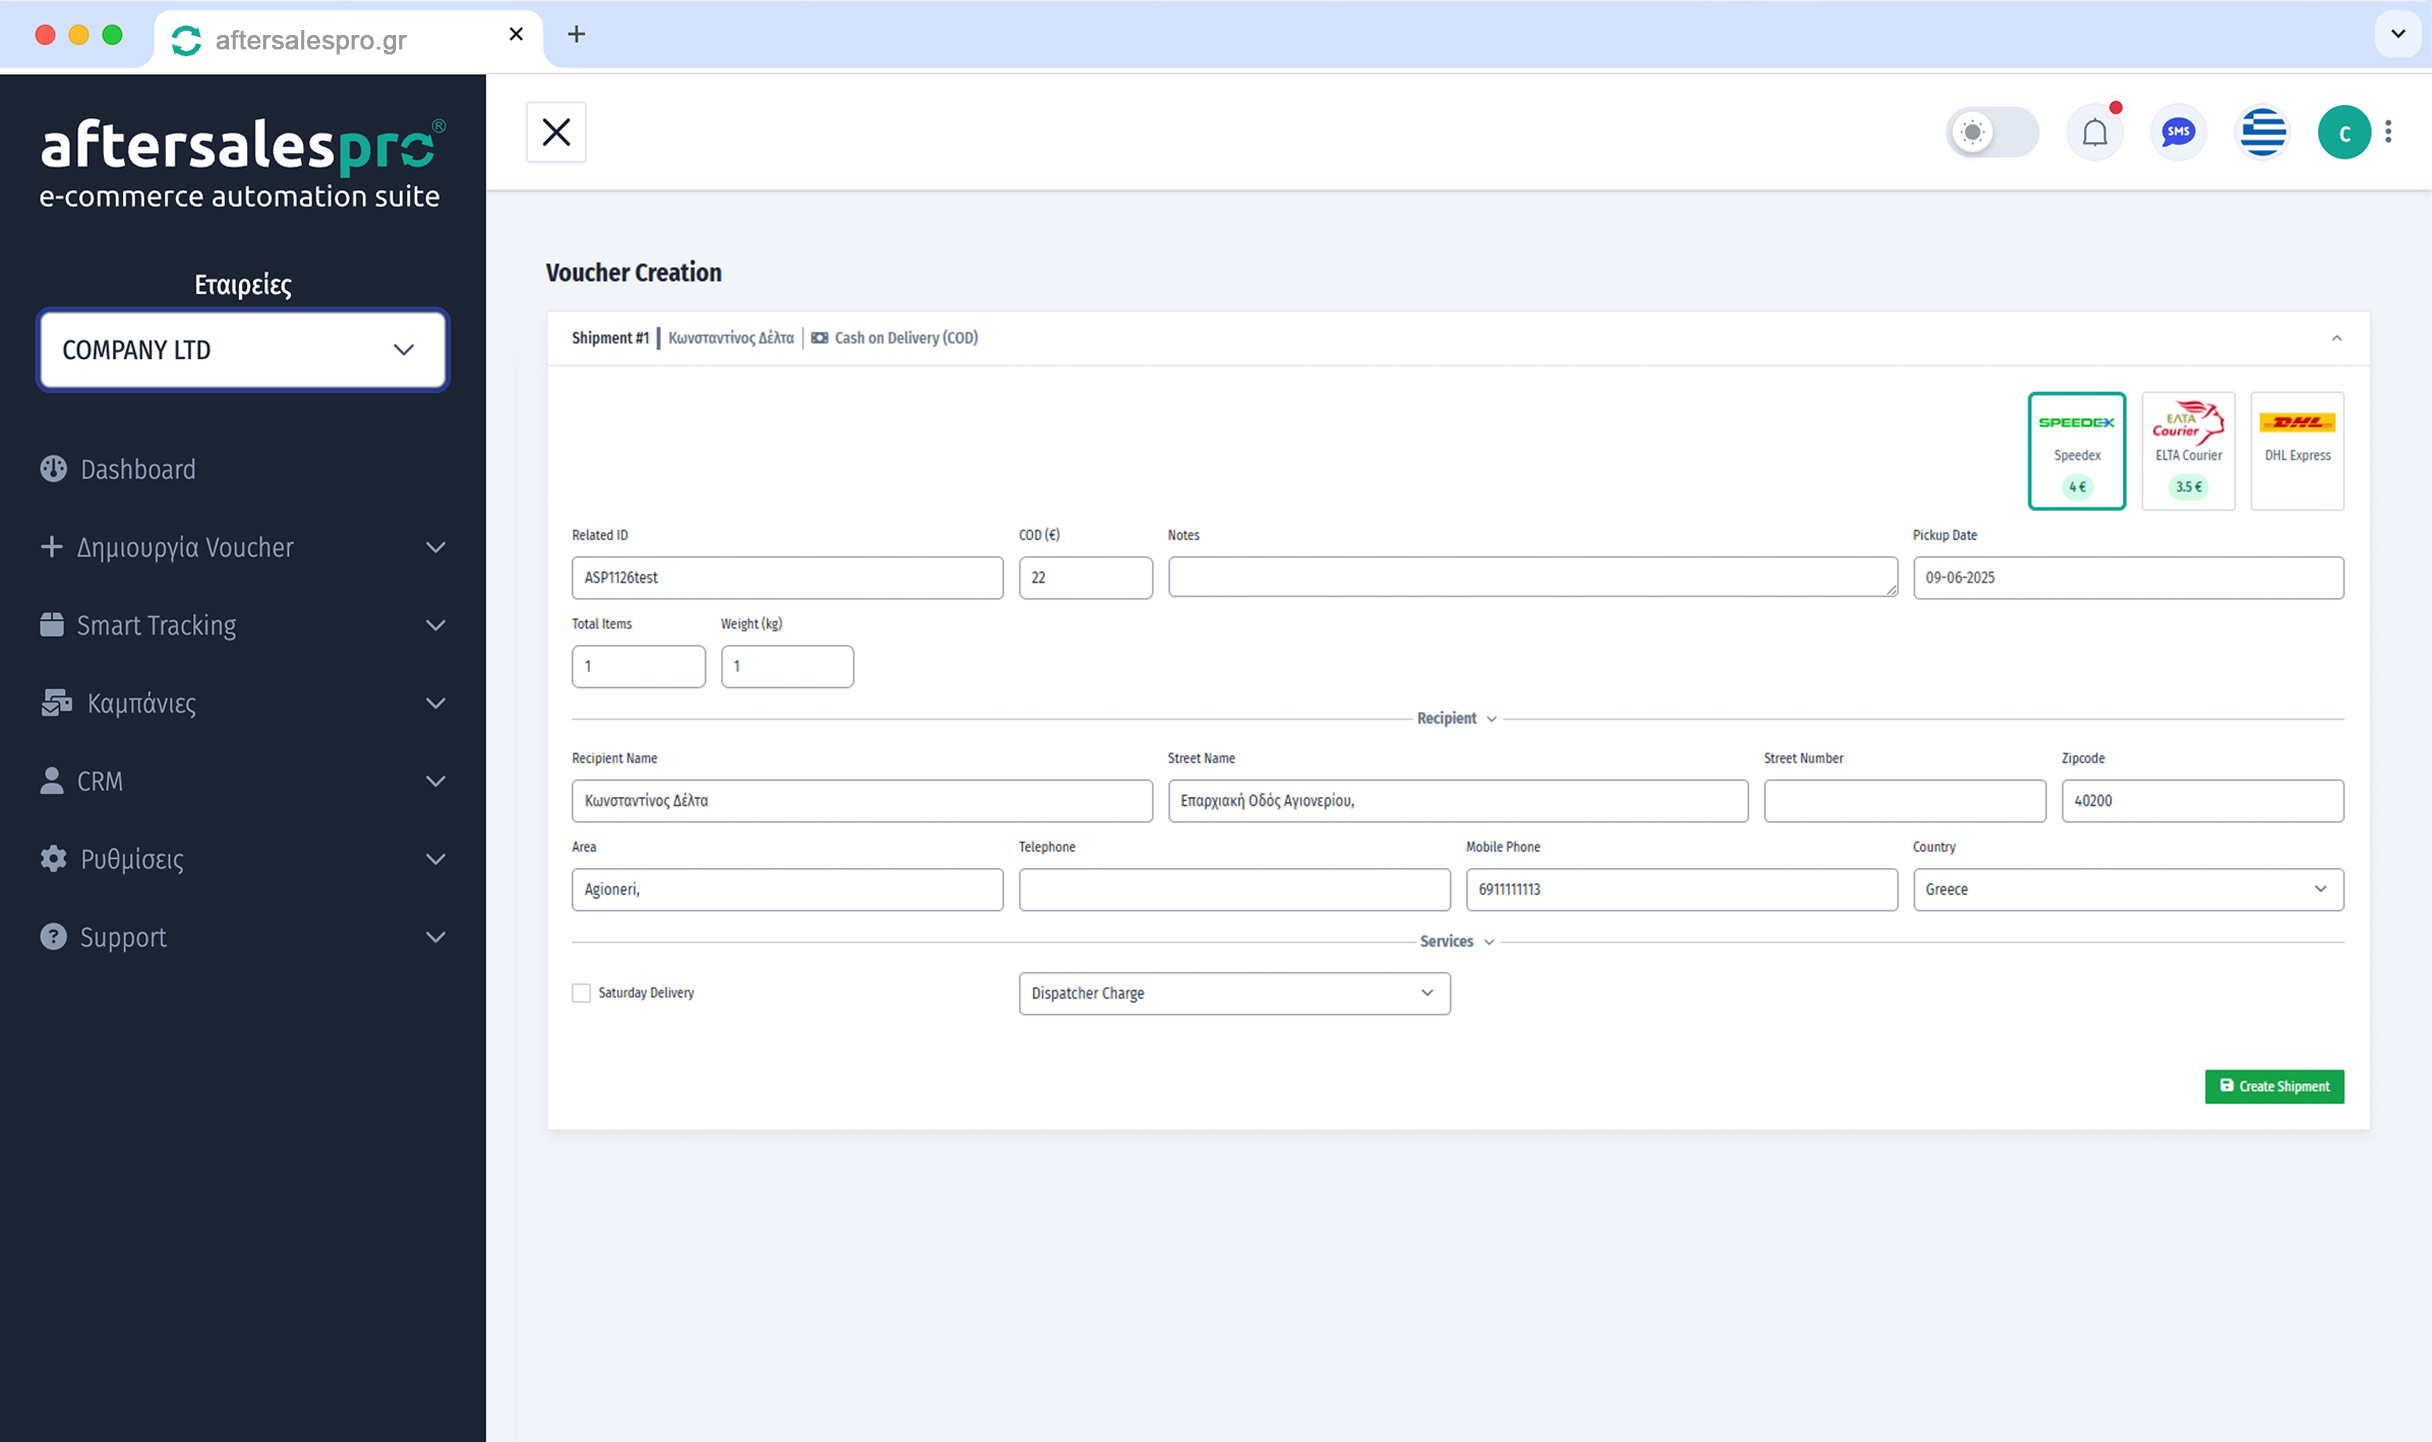Select the DHL Express card
The height and width of the screenshot is (1442, 2432).
click(x=2297, y=451)
